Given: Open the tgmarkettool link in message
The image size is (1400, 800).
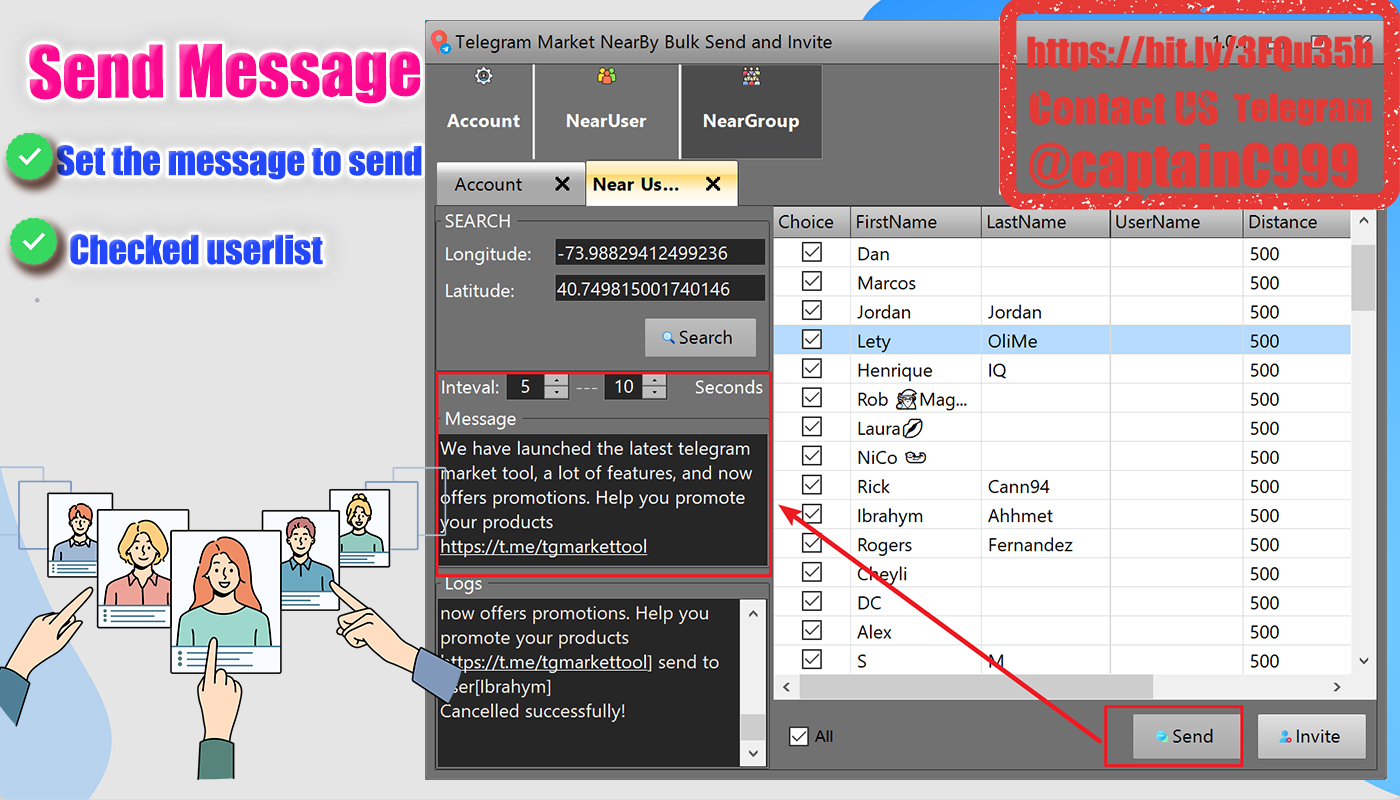Looking at the screenshot, I should 544,546.
